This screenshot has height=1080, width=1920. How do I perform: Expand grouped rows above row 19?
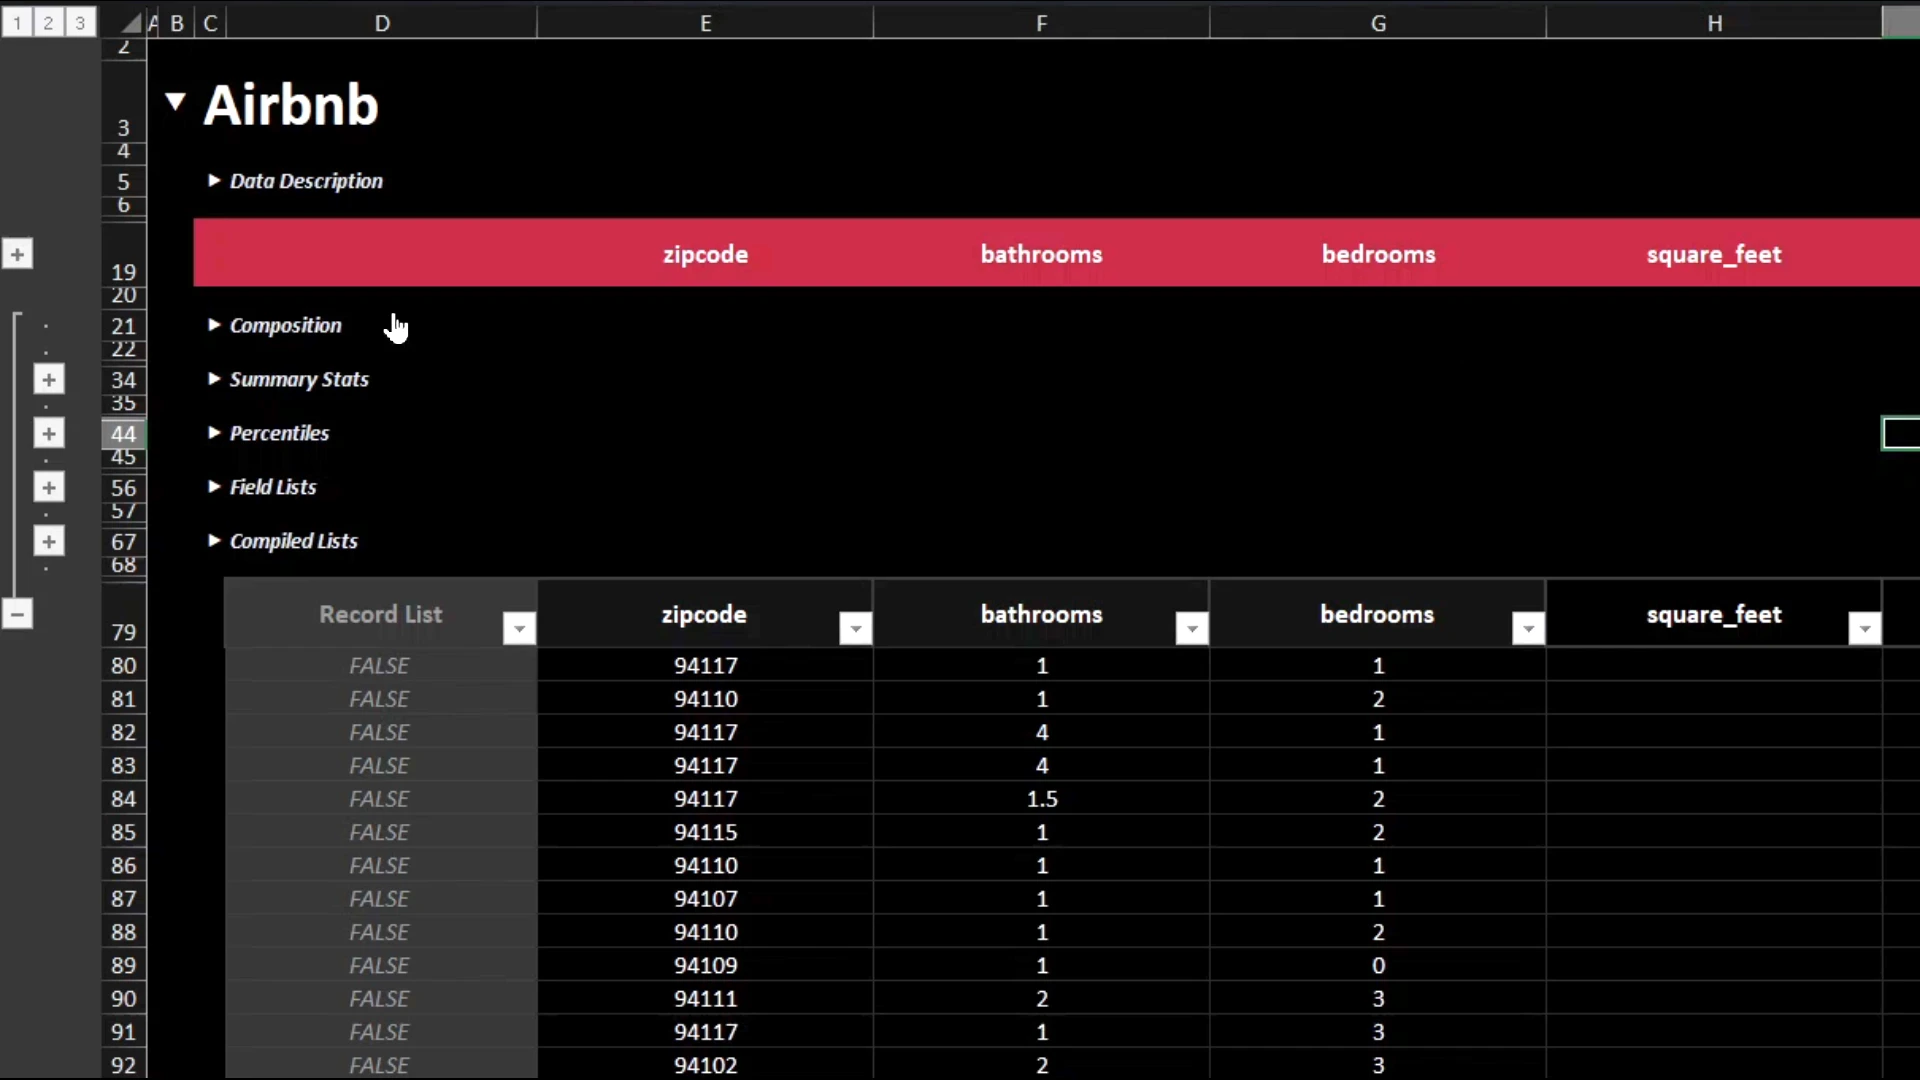[17, 254]
